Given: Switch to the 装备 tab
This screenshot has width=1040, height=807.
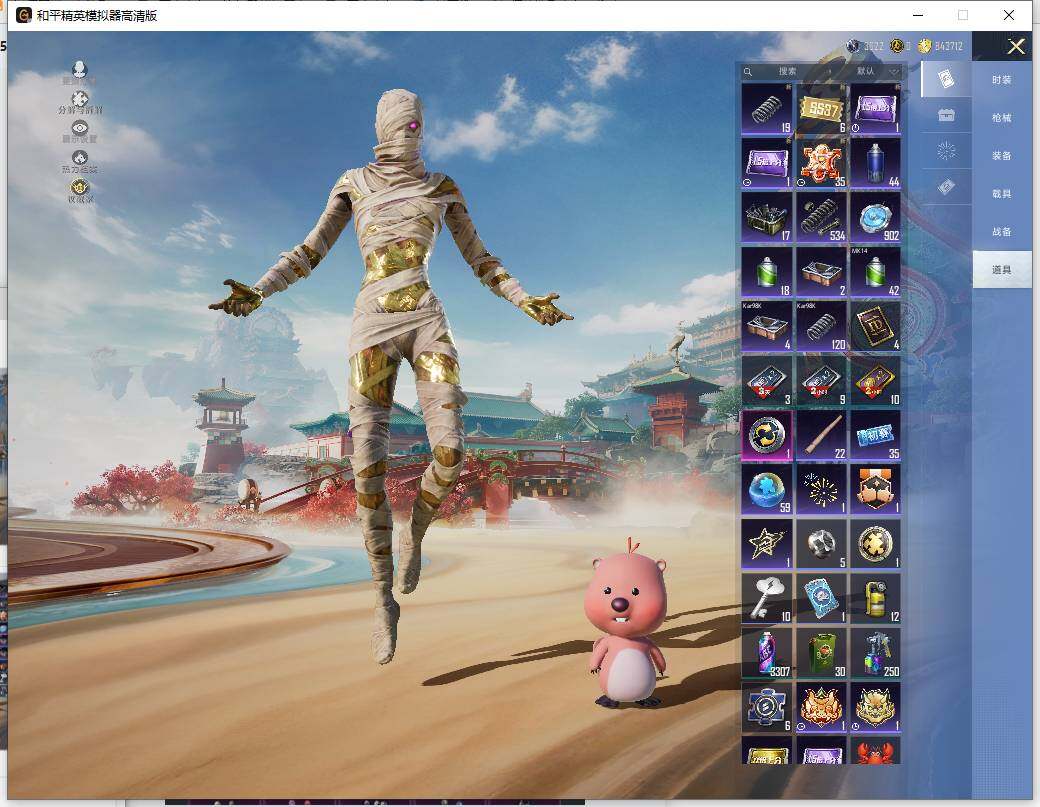Looking at the screenshot, I should click(1002, 155).
